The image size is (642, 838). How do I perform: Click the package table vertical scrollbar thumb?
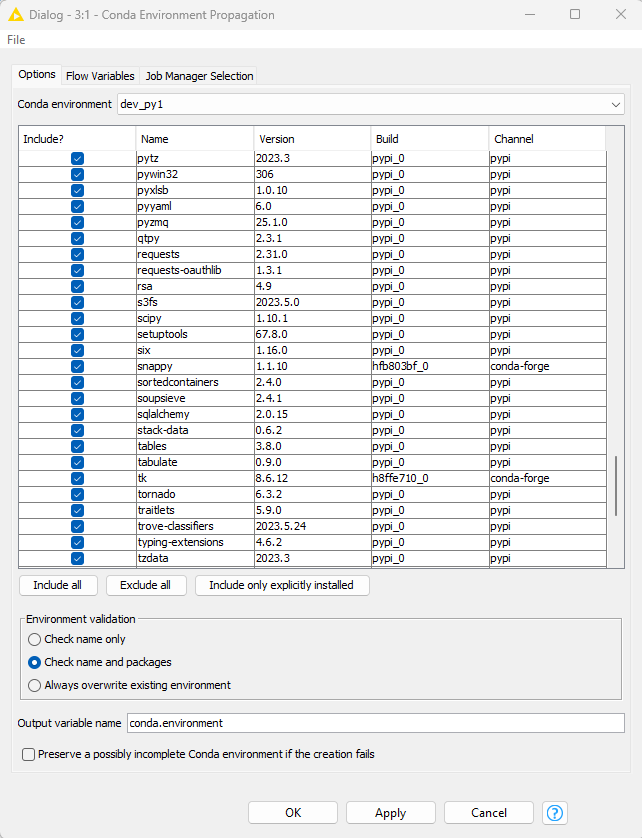(616, 486)
